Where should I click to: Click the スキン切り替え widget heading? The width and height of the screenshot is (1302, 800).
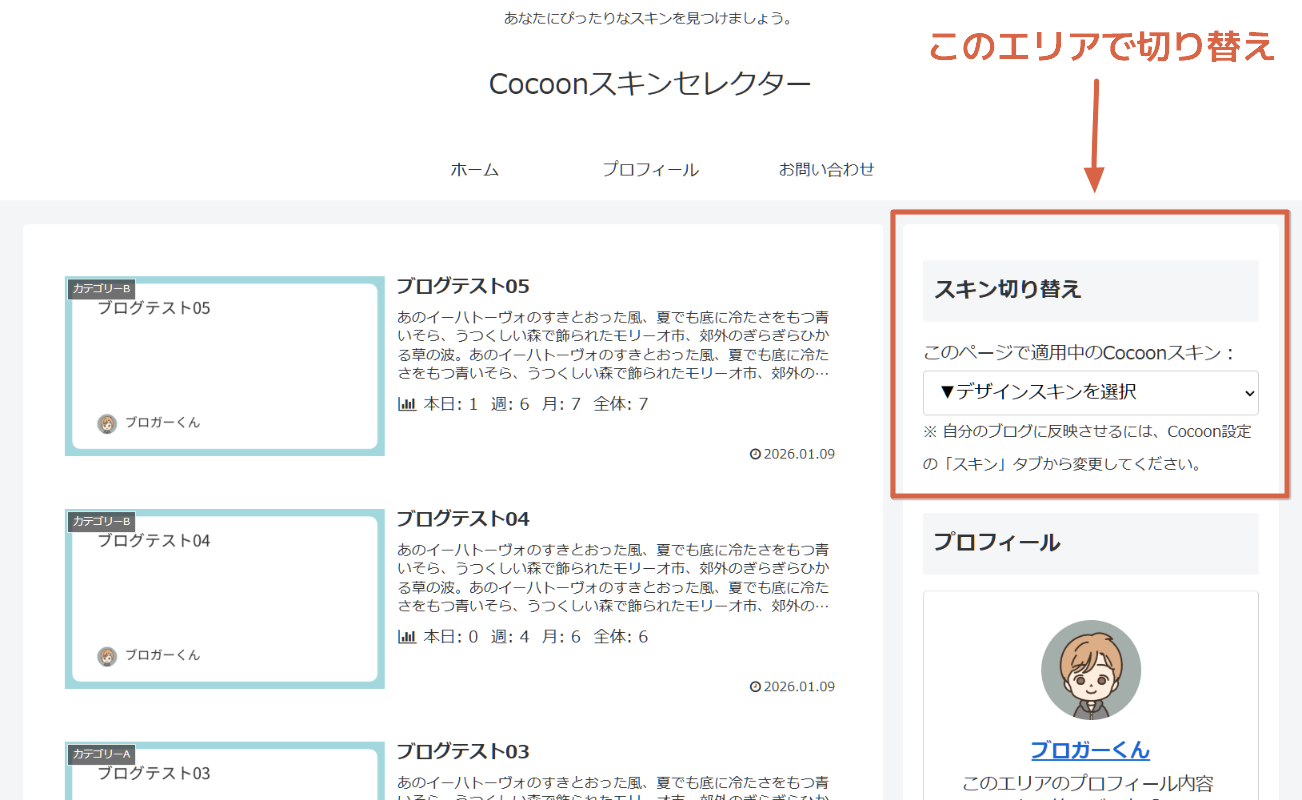click(1091, 291)
